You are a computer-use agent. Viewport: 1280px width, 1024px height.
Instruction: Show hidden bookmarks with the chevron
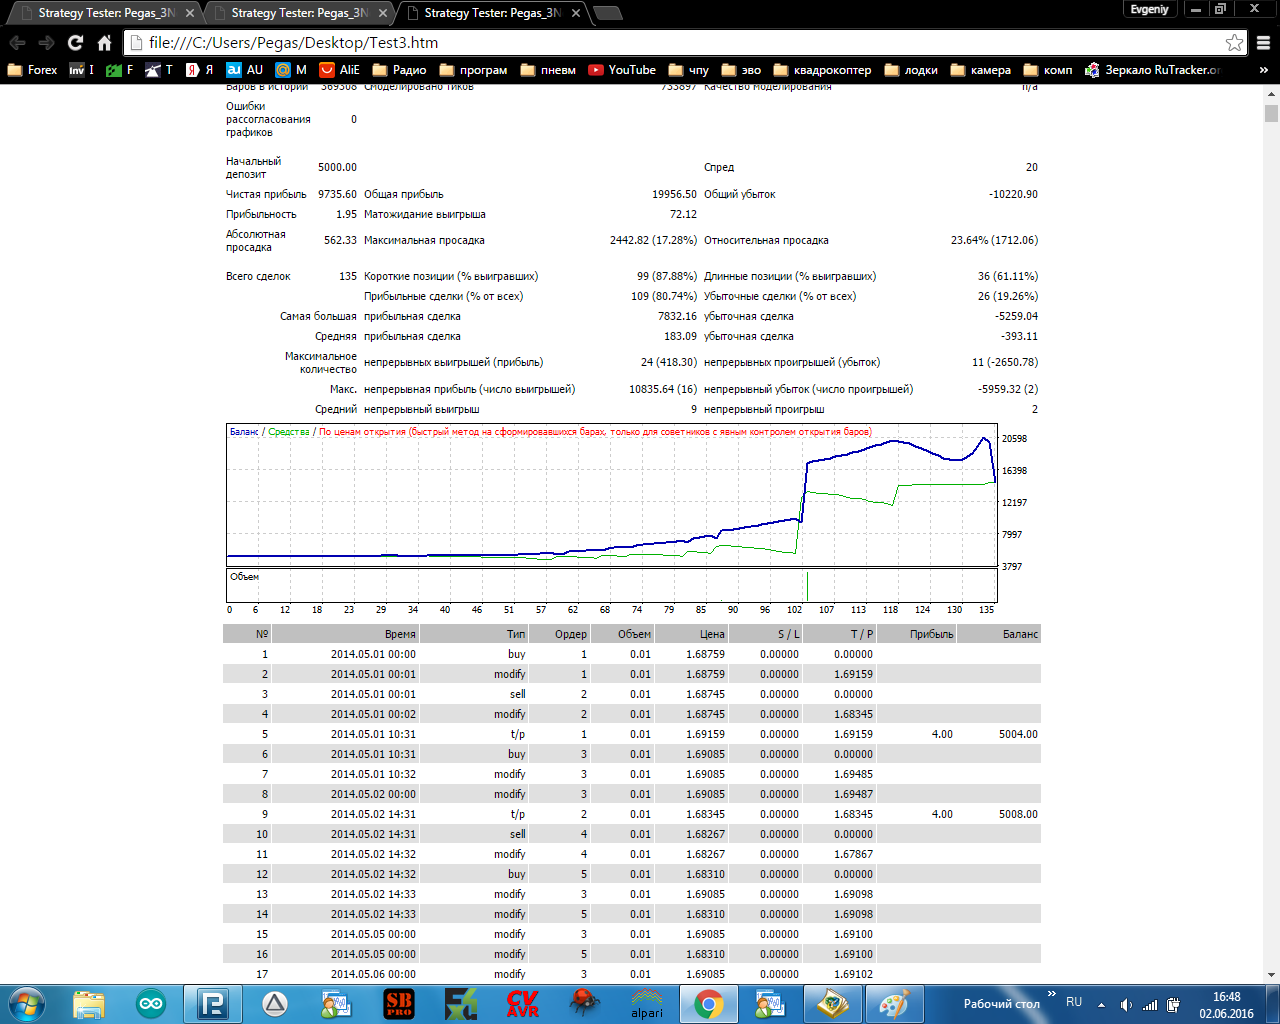coord(1264,70)
